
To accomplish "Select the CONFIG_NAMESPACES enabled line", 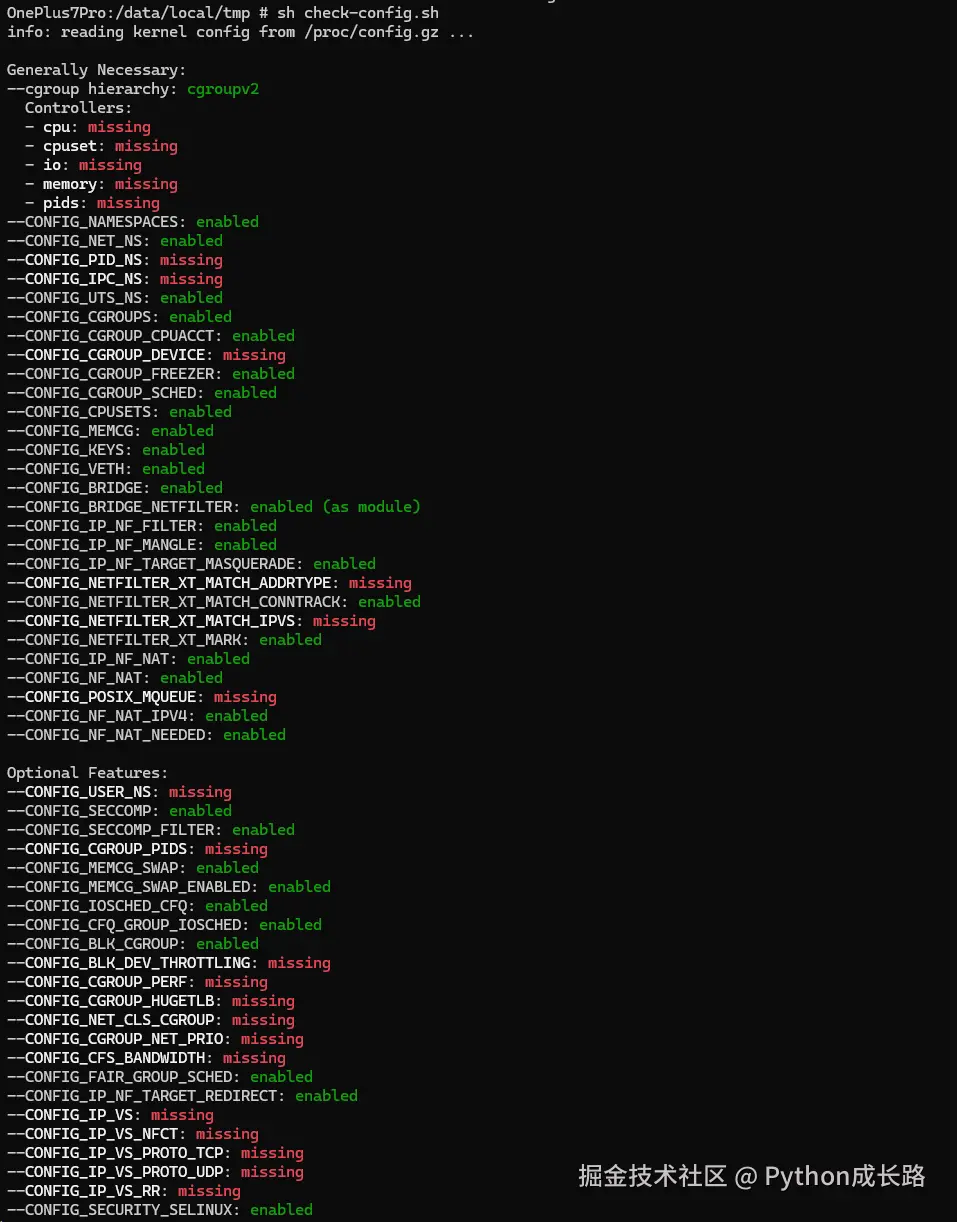I will coord(133,222).
